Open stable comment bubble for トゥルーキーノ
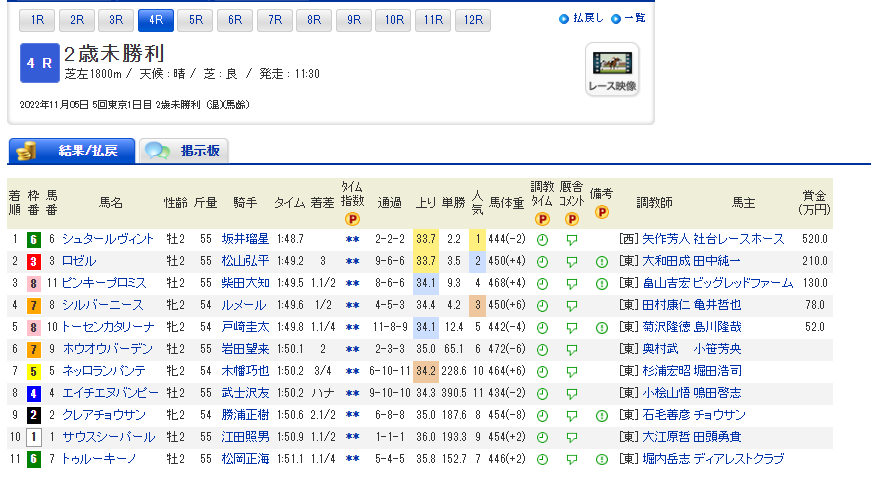The height and width of the screenshot is (478, 893). point(572,459)
